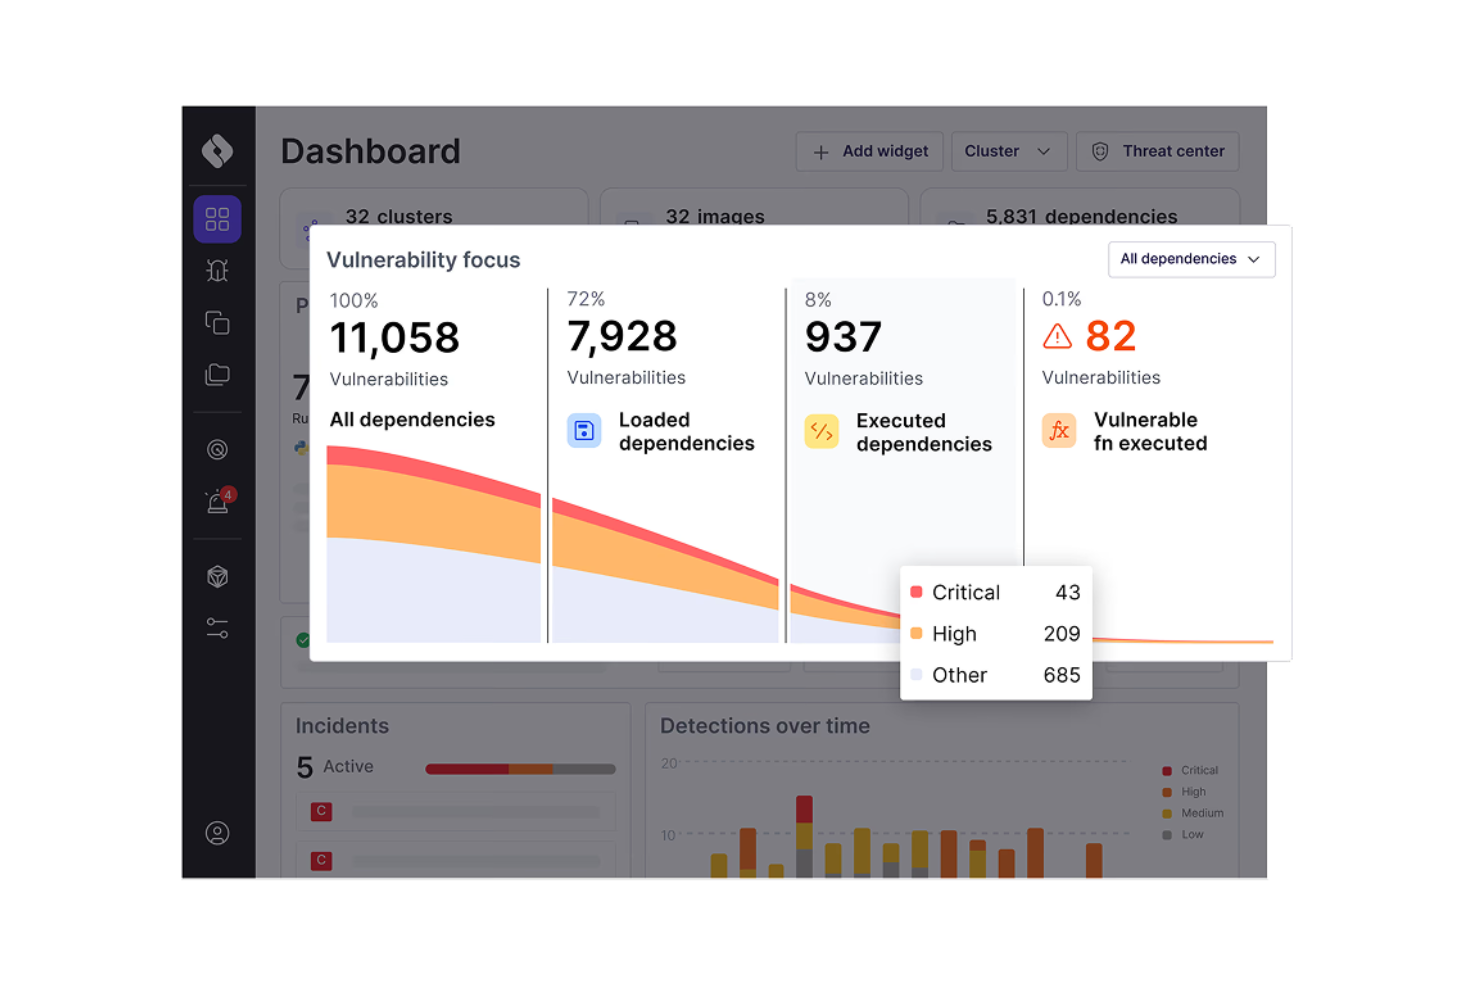Click the plus icon in Add widget

pyautogui.click(x=821, y=152)
